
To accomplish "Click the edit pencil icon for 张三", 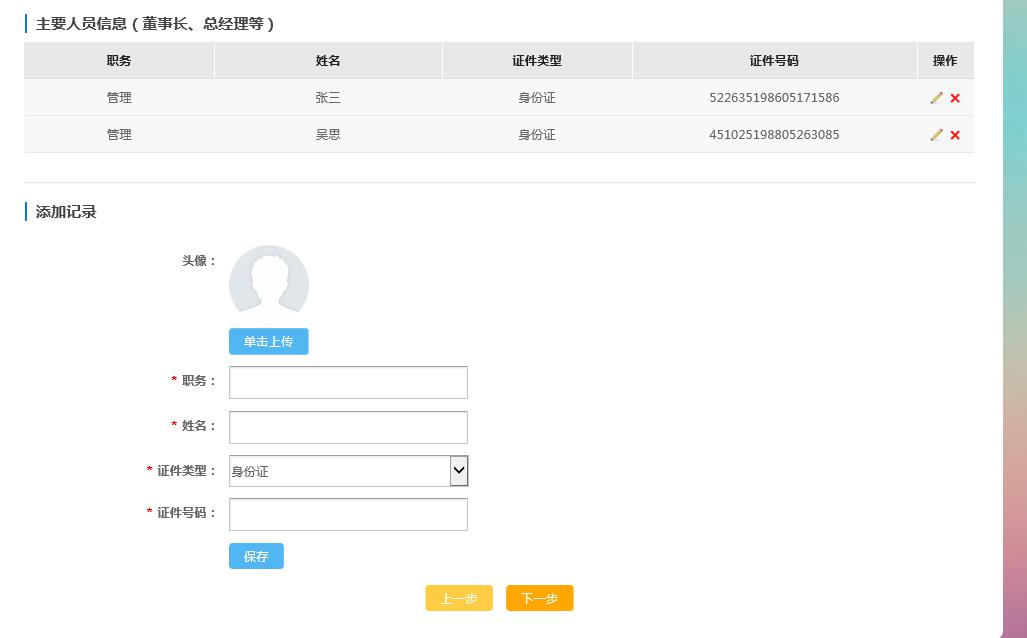I will 936,98.
